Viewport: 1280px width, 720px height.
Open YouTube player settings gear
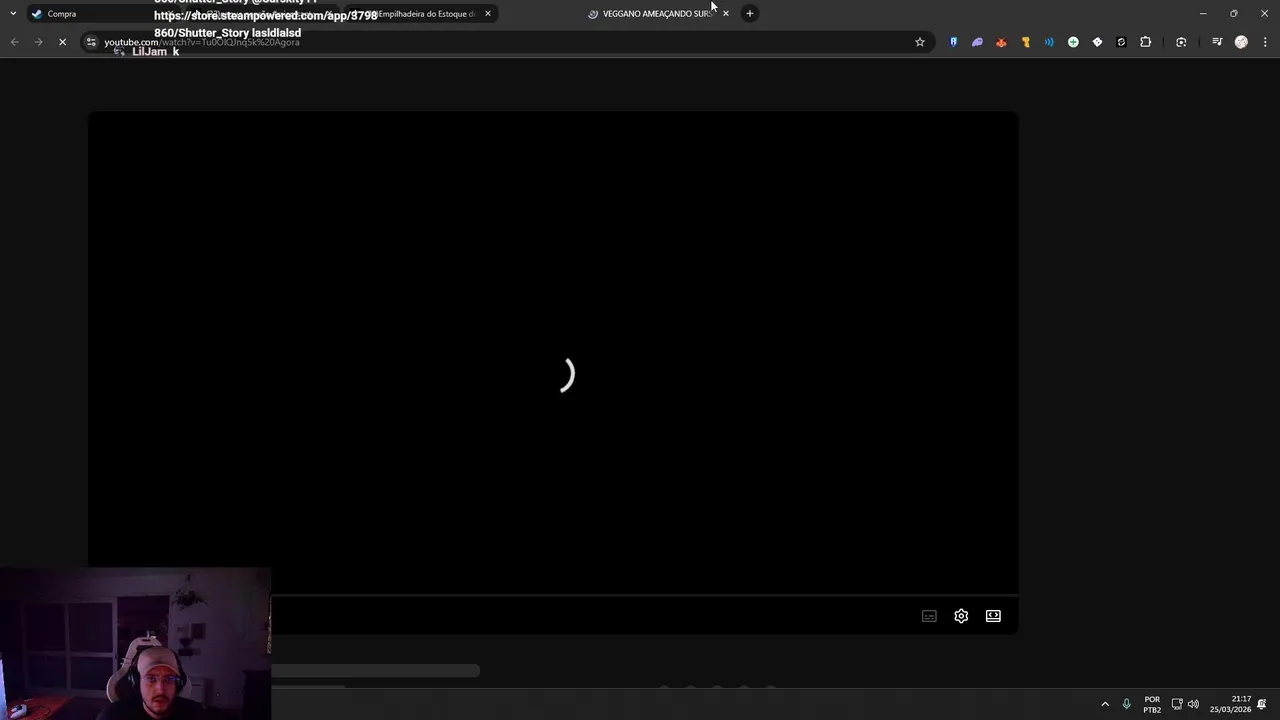[961, 616]
